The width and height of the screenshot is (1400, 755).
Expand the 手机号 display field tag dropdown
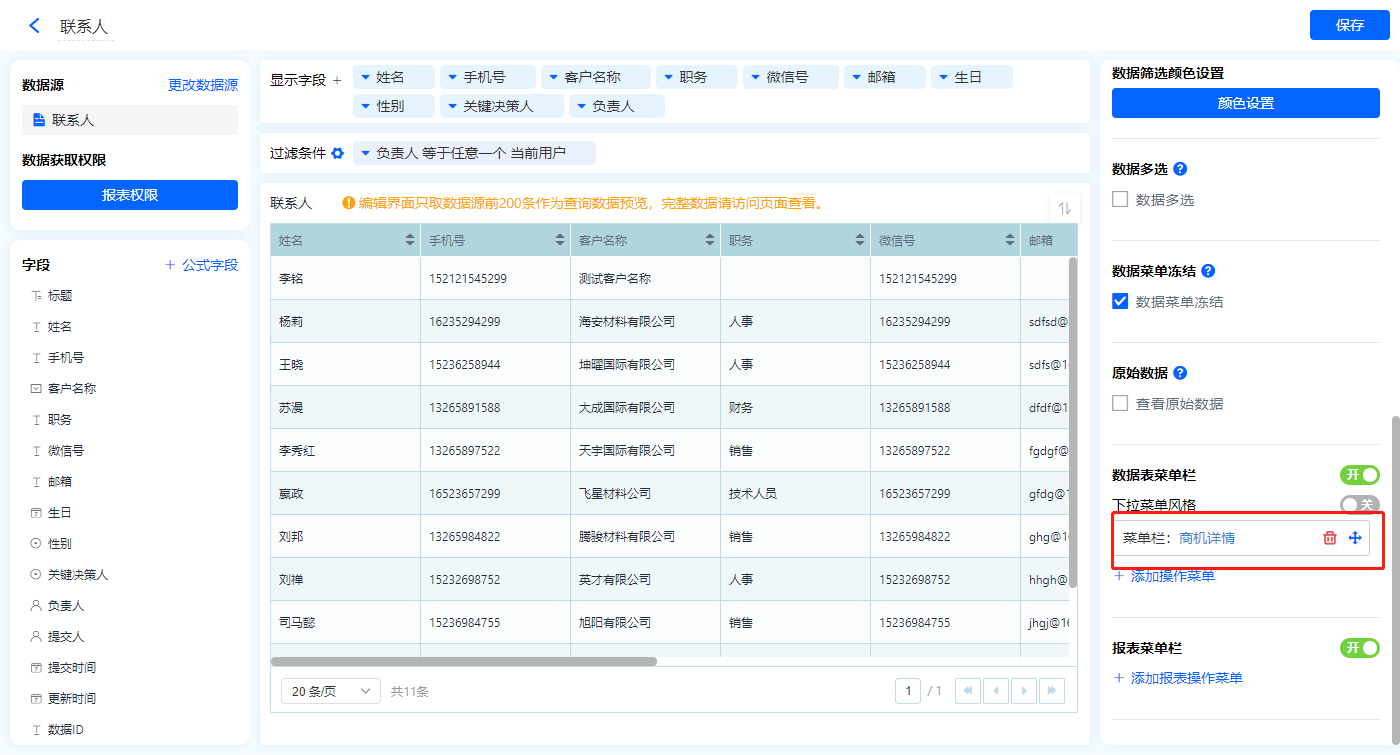point(452,77)
